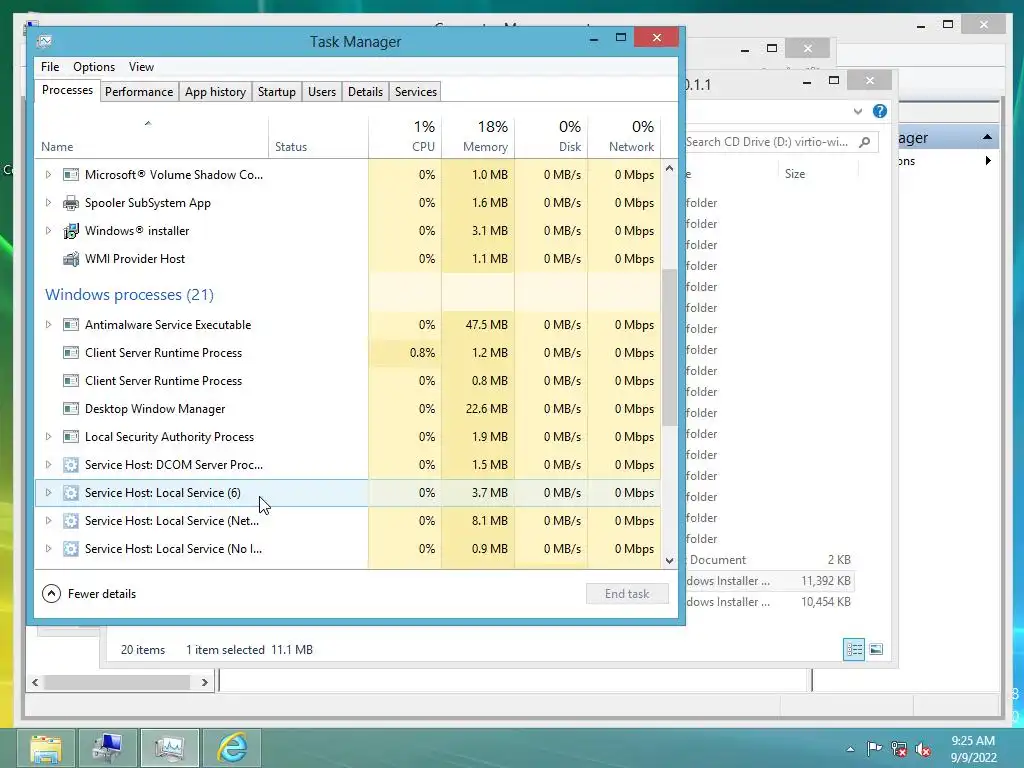Click the Fewer details button
This screenshot has height=768, width=1024.
click(x=89, y=594)
